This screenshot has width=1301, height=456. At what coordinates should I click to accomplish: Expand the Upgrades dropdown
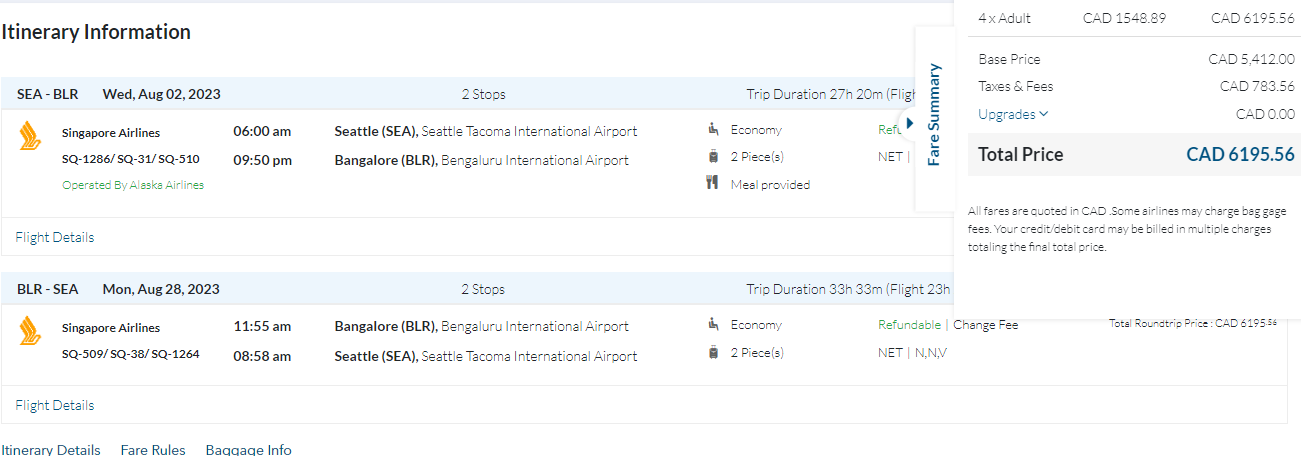1013,114
